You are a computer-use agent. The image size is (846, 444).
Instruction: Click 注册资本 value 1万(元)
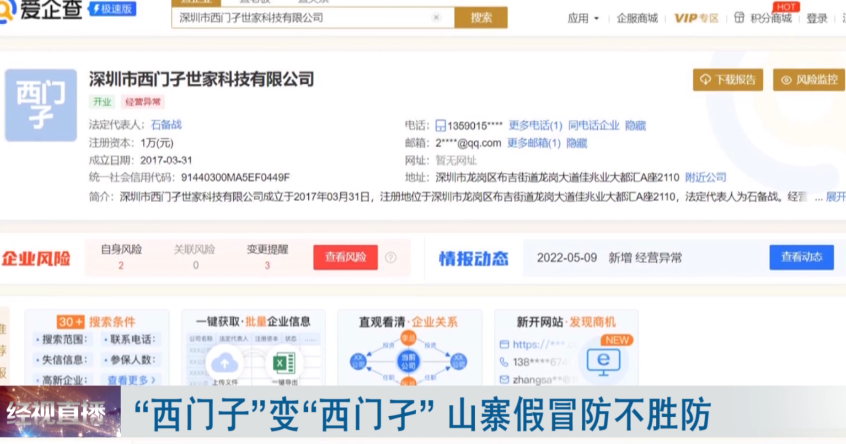pos(157,143)
